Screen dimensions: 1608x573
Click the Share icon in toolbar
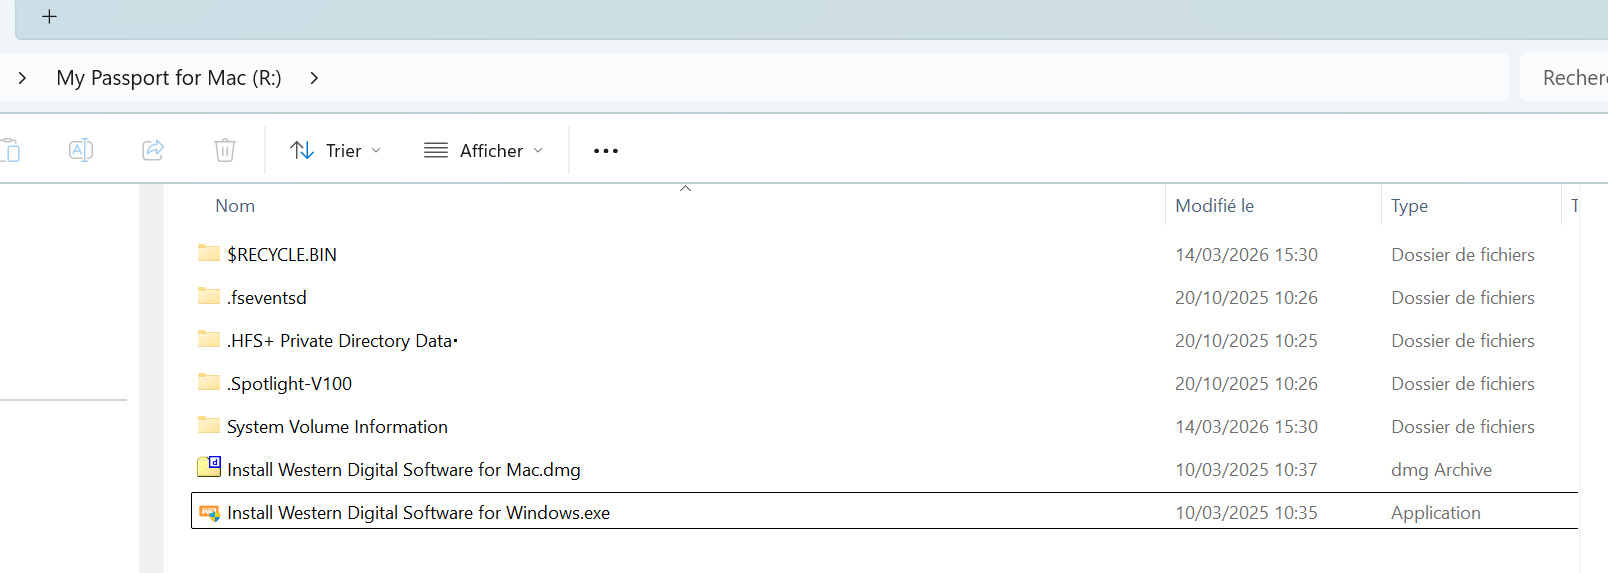(x=153, y=151)
